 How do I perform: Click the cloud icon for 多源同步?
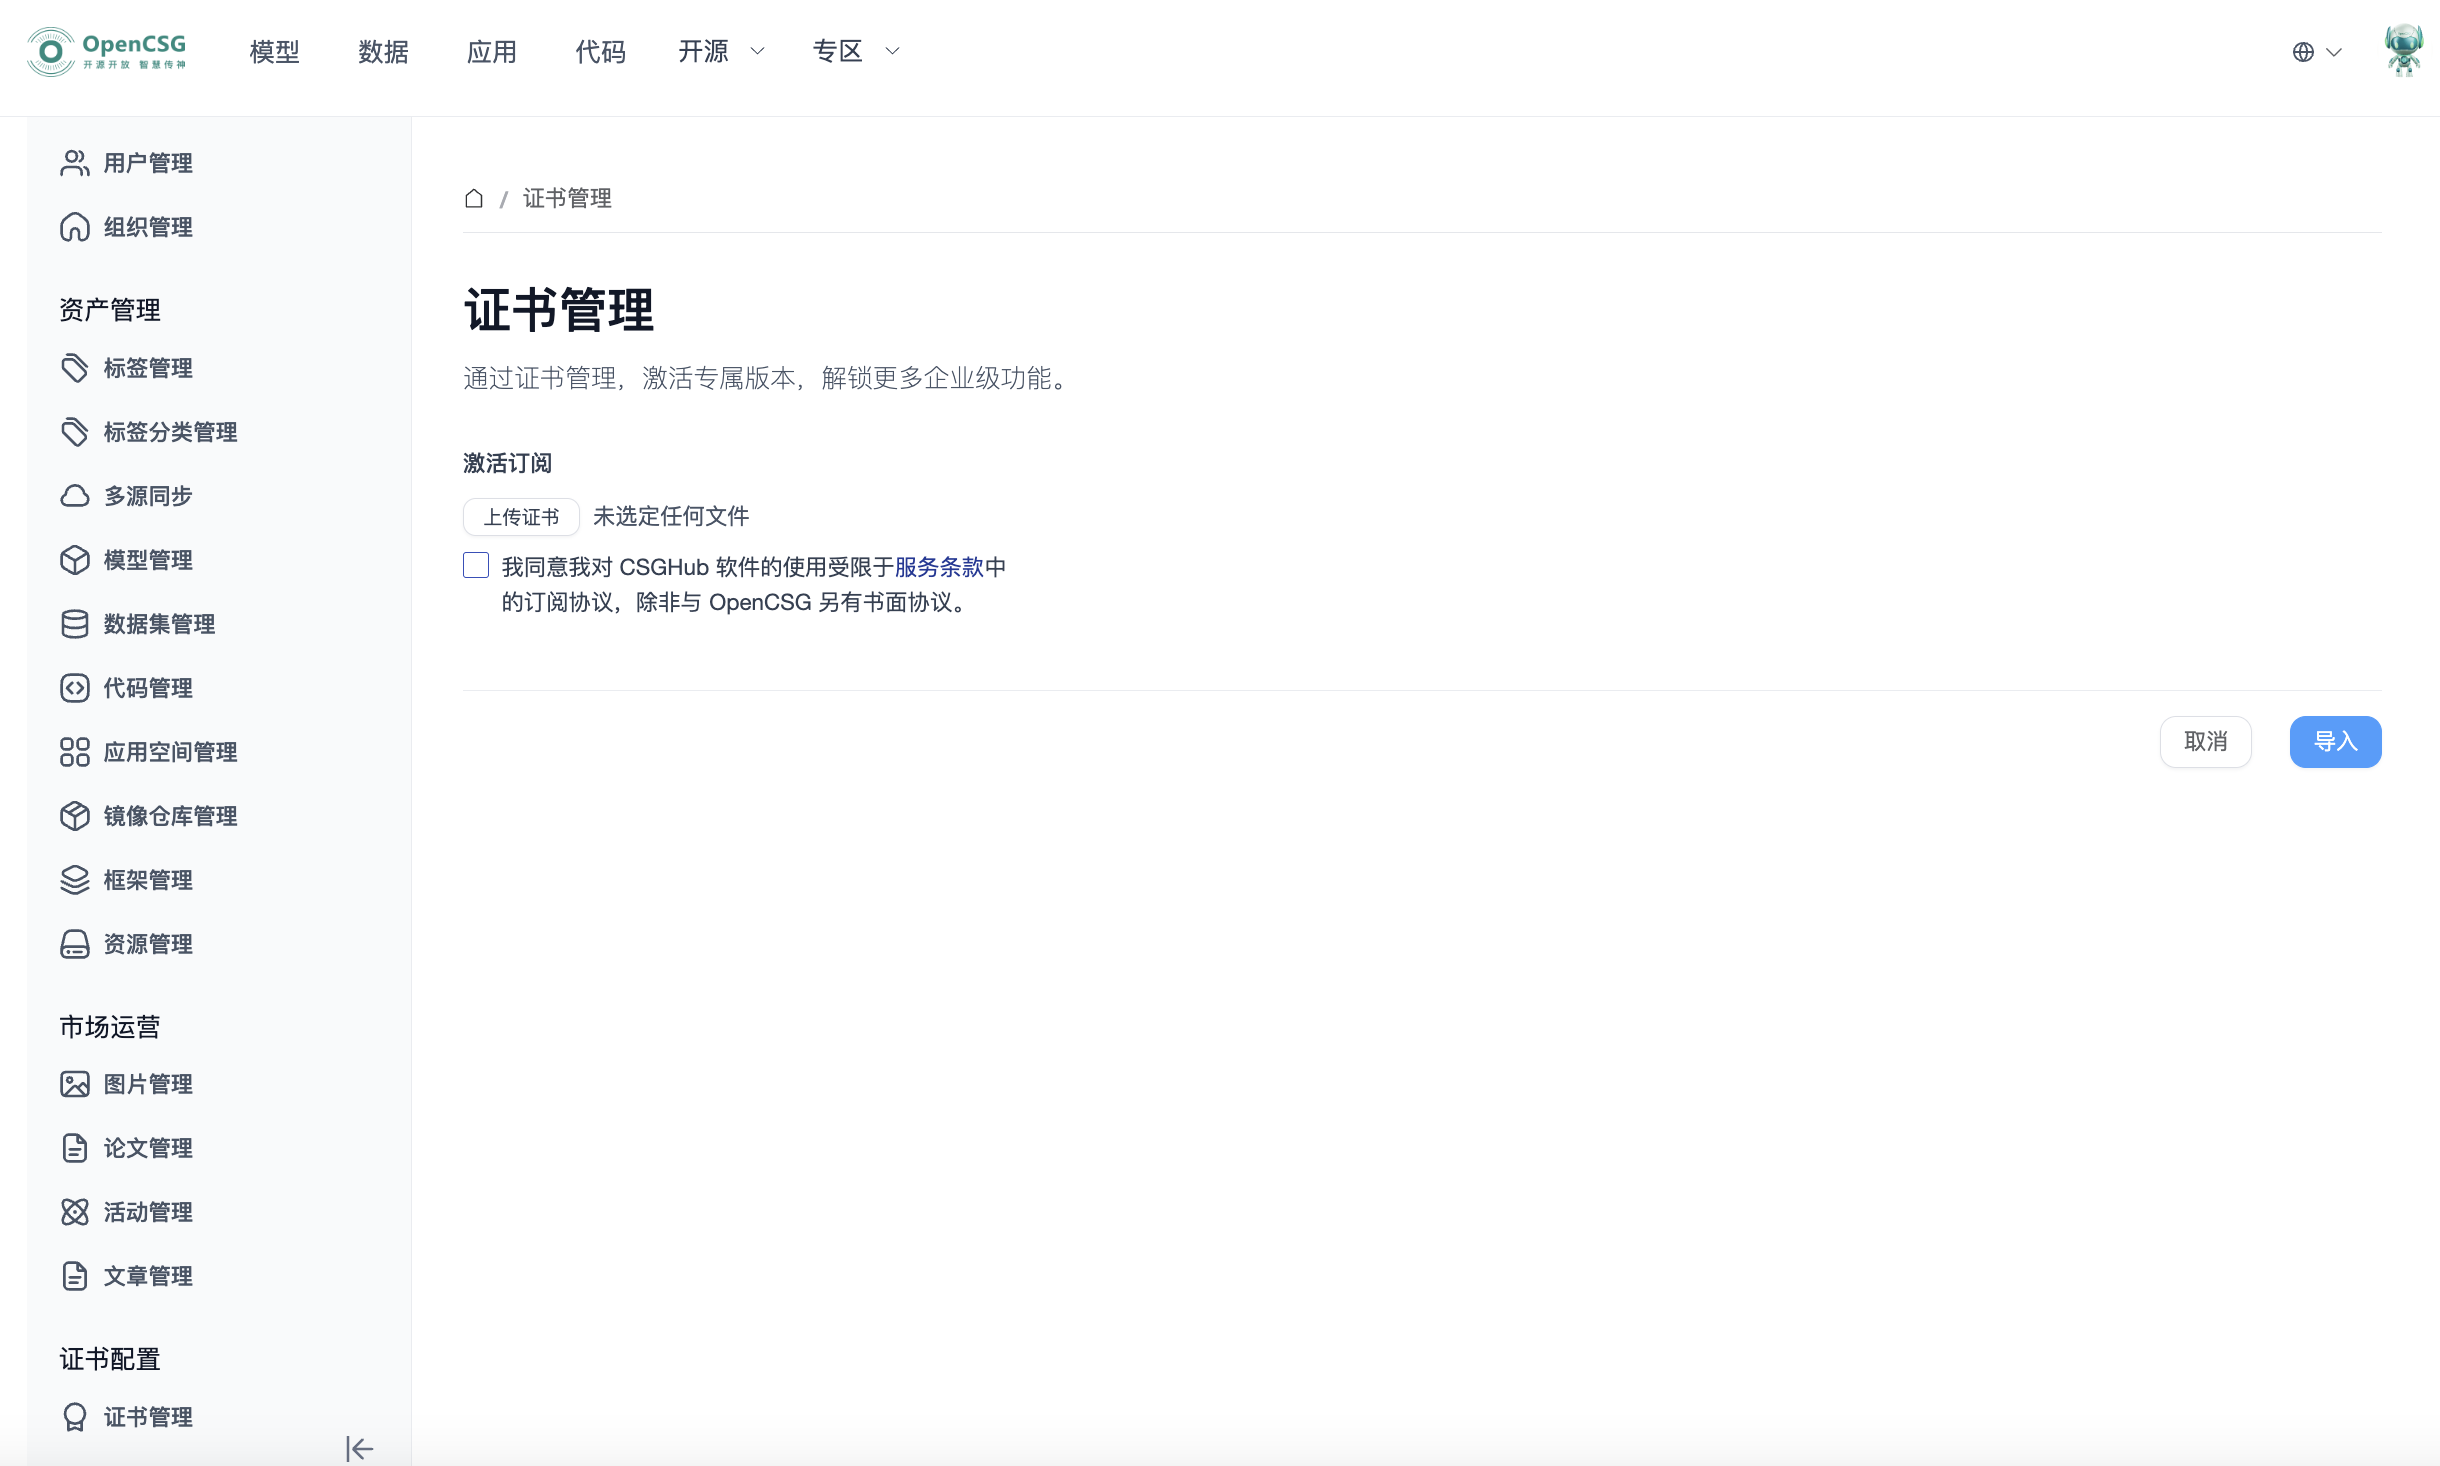tap(75, 496)
